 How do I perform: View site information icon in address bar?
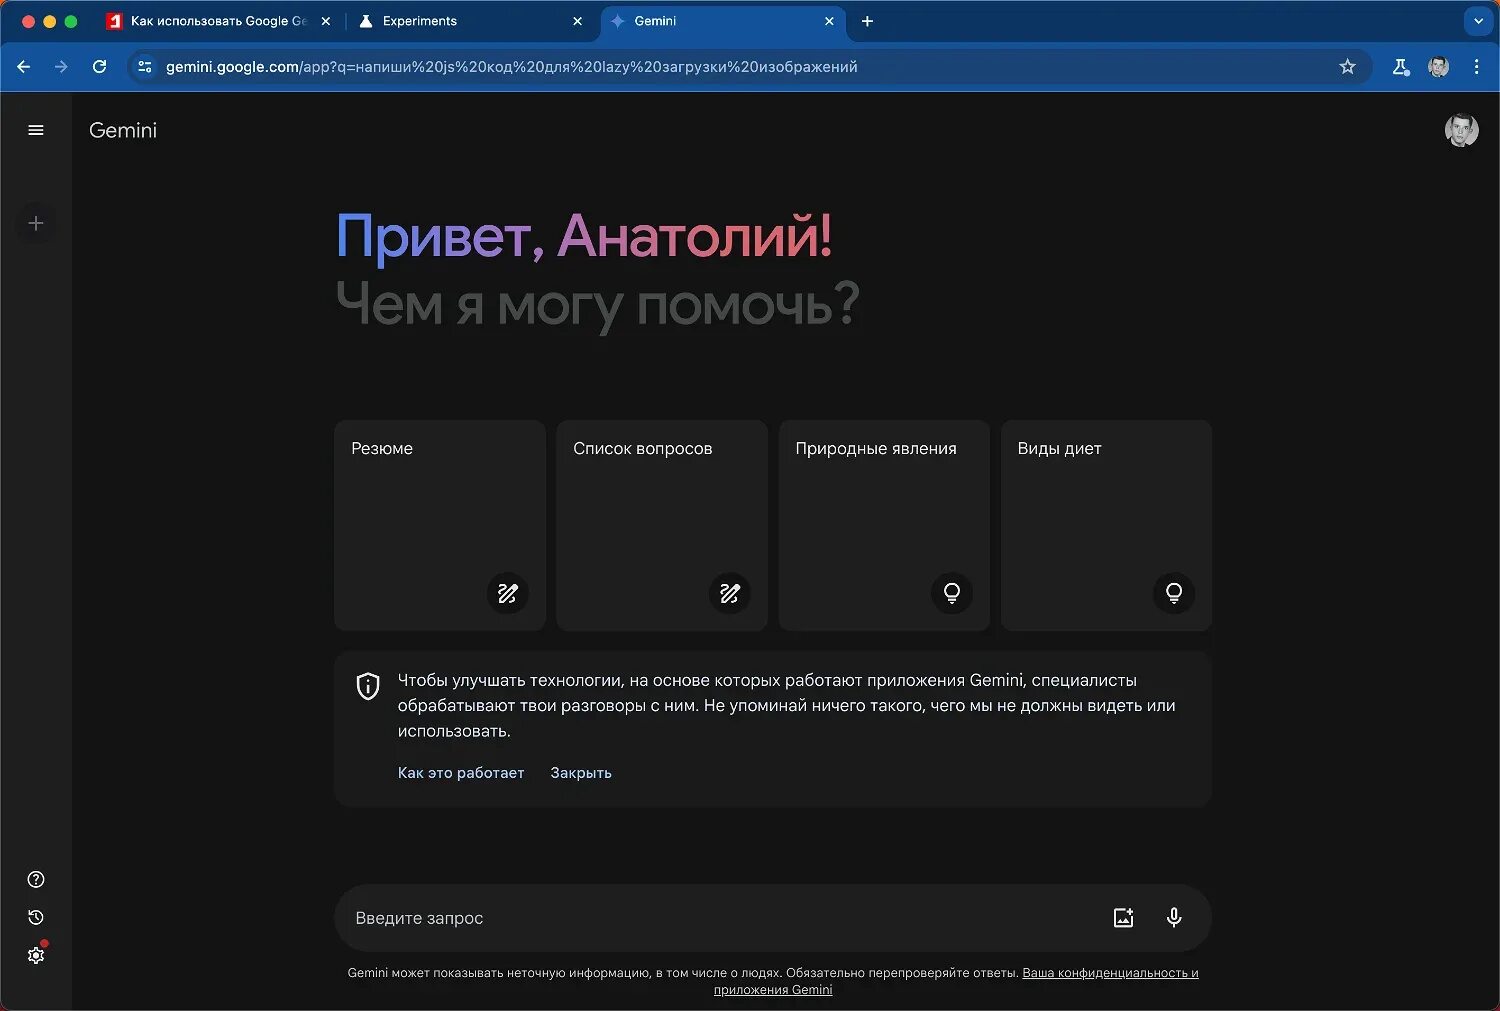tap(145, 67)
